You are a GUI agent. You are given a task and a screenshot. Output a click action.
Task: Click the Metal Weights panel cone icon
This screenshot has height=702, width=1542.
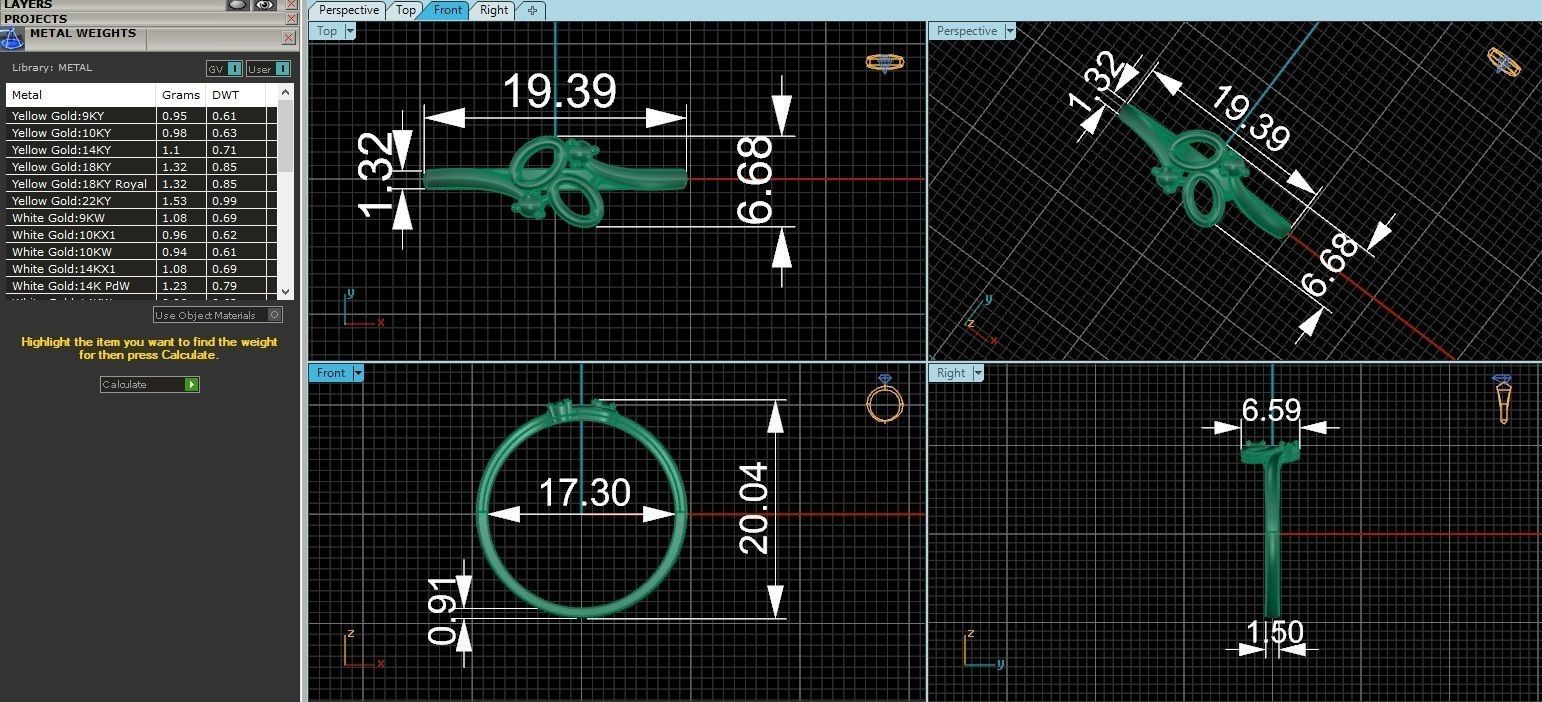[x=11, y=39]
